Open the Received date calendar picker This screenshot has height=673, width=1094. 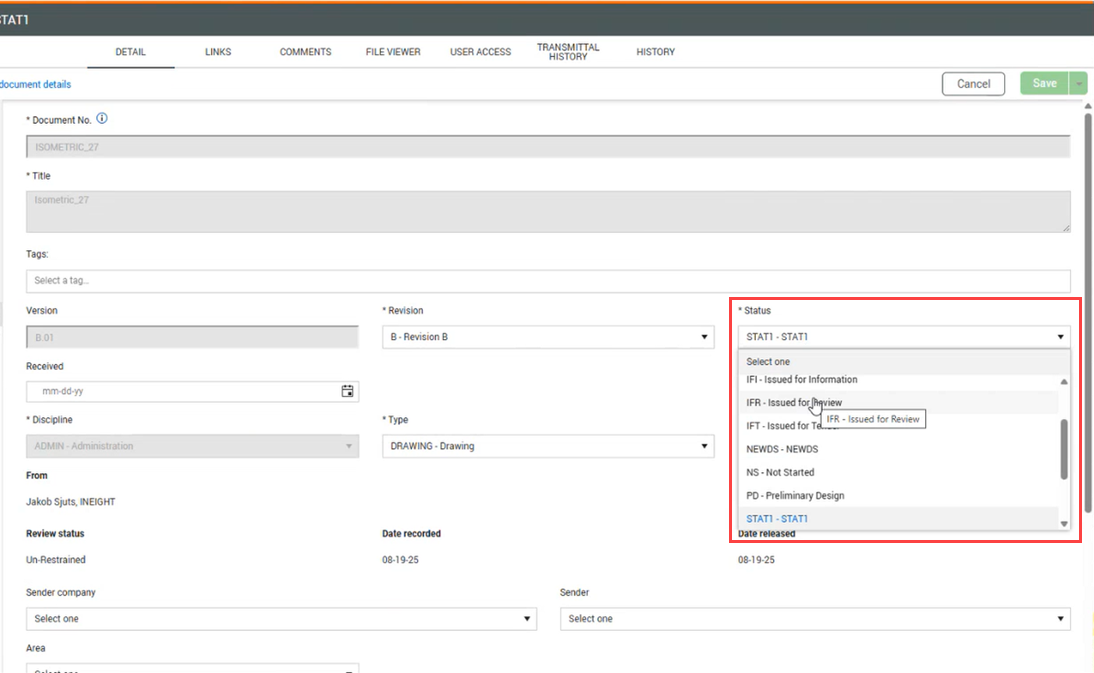pos(347,392)
